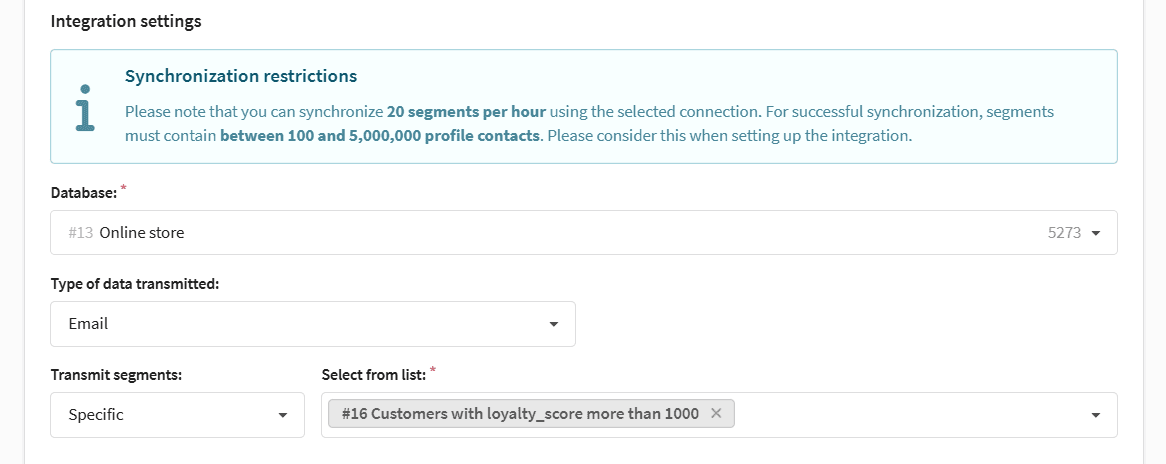Screen dimensions: 1166x464
Task: Click the arrow beside Specific
Action: (283, 415)
